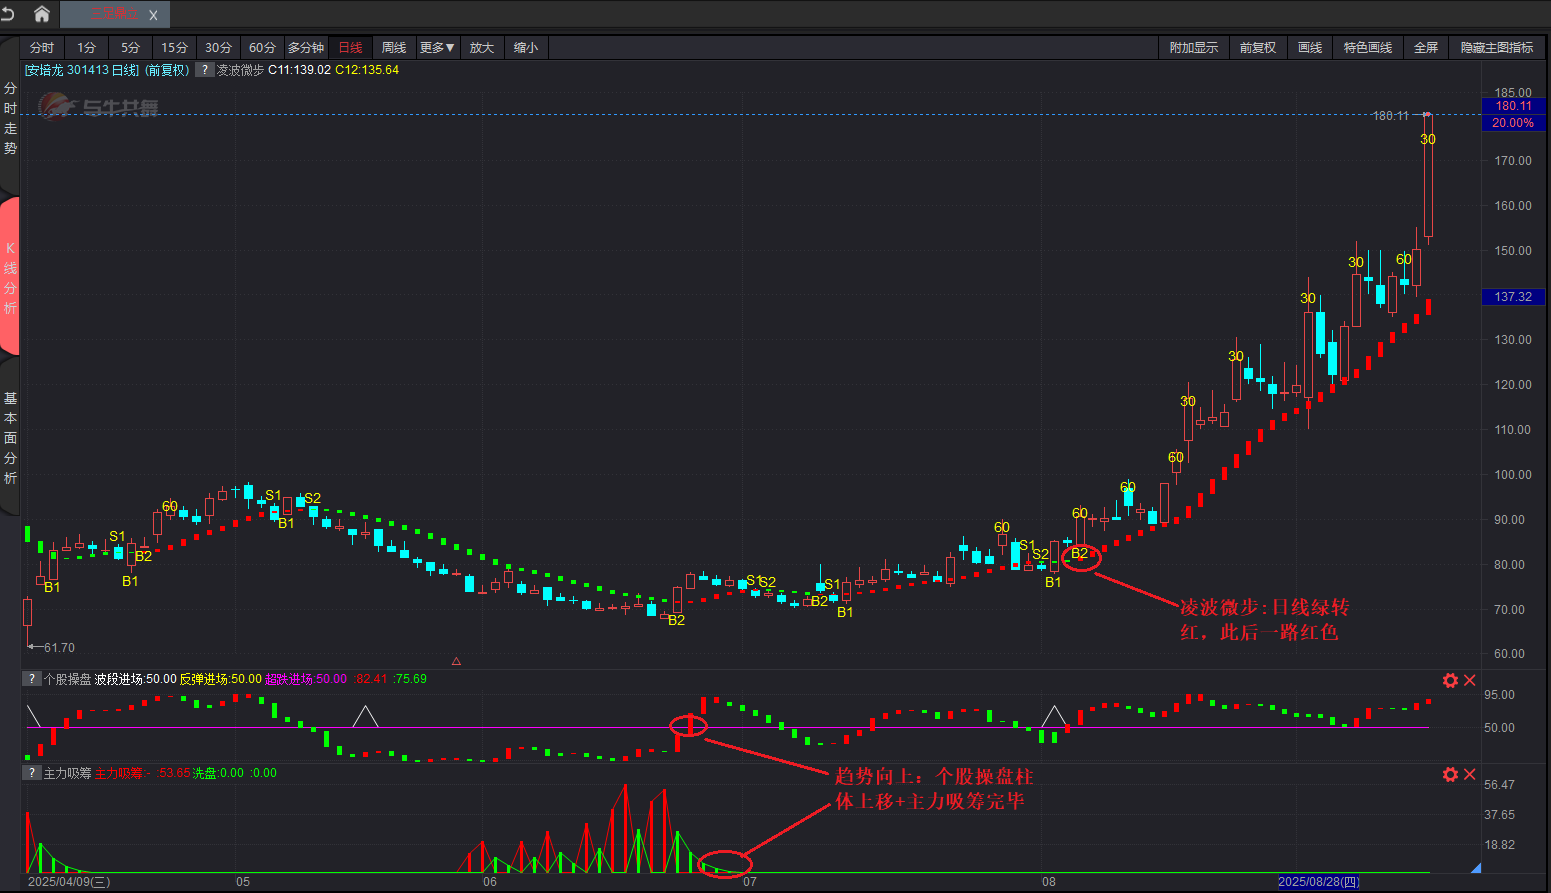Image resolution: width=1551 pixels, height=893 pixels.
Task: Open 特色画线 special drawing tools
Action: pos(1368,48)
